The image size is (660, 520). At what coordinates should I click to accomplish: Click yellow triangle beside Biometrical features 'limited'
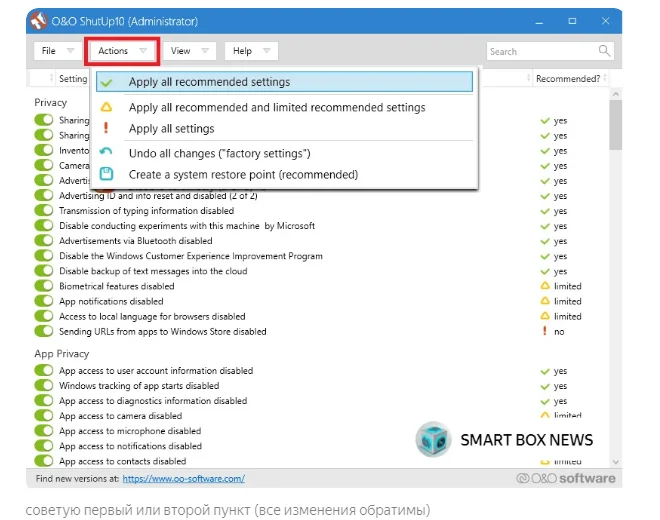point(545,286)
